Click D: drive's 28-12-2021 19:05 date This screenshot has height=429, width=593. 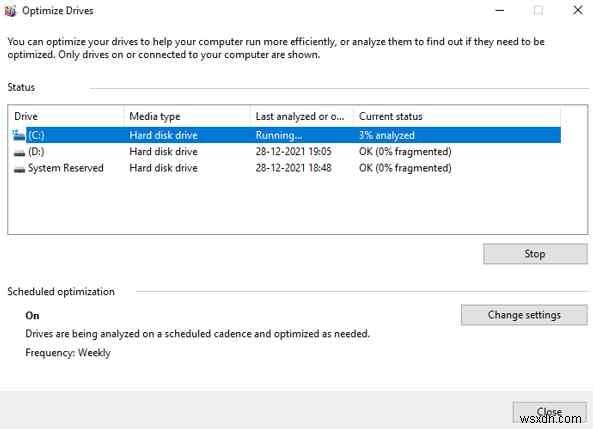point(293,152)
